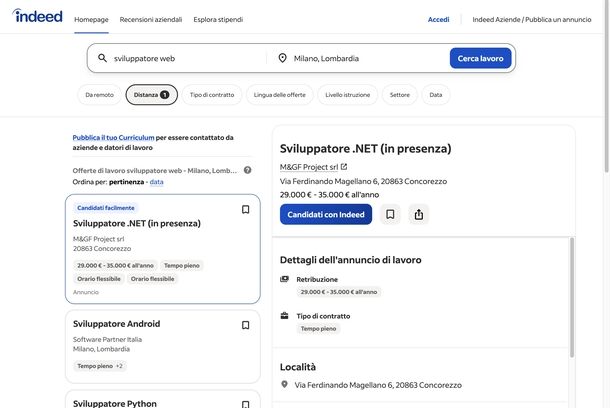
Task: Bookmark the Sviluppatore .NET job card
Action: [245, 210]
